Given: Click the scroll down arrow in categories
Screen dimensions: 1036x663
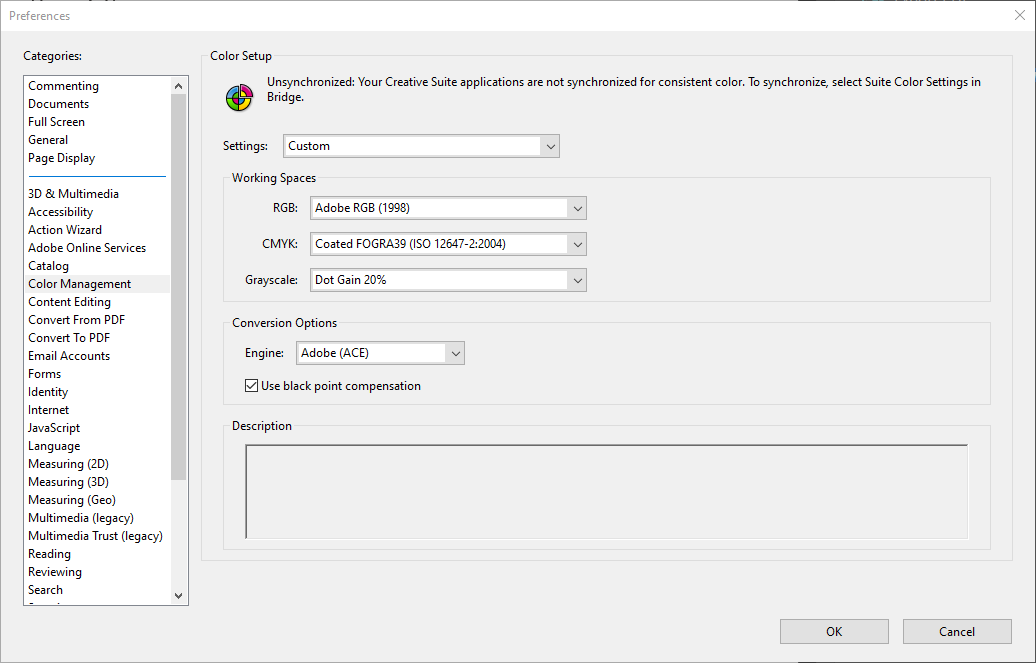Looking at the screenshot, I should click(179, 595).
